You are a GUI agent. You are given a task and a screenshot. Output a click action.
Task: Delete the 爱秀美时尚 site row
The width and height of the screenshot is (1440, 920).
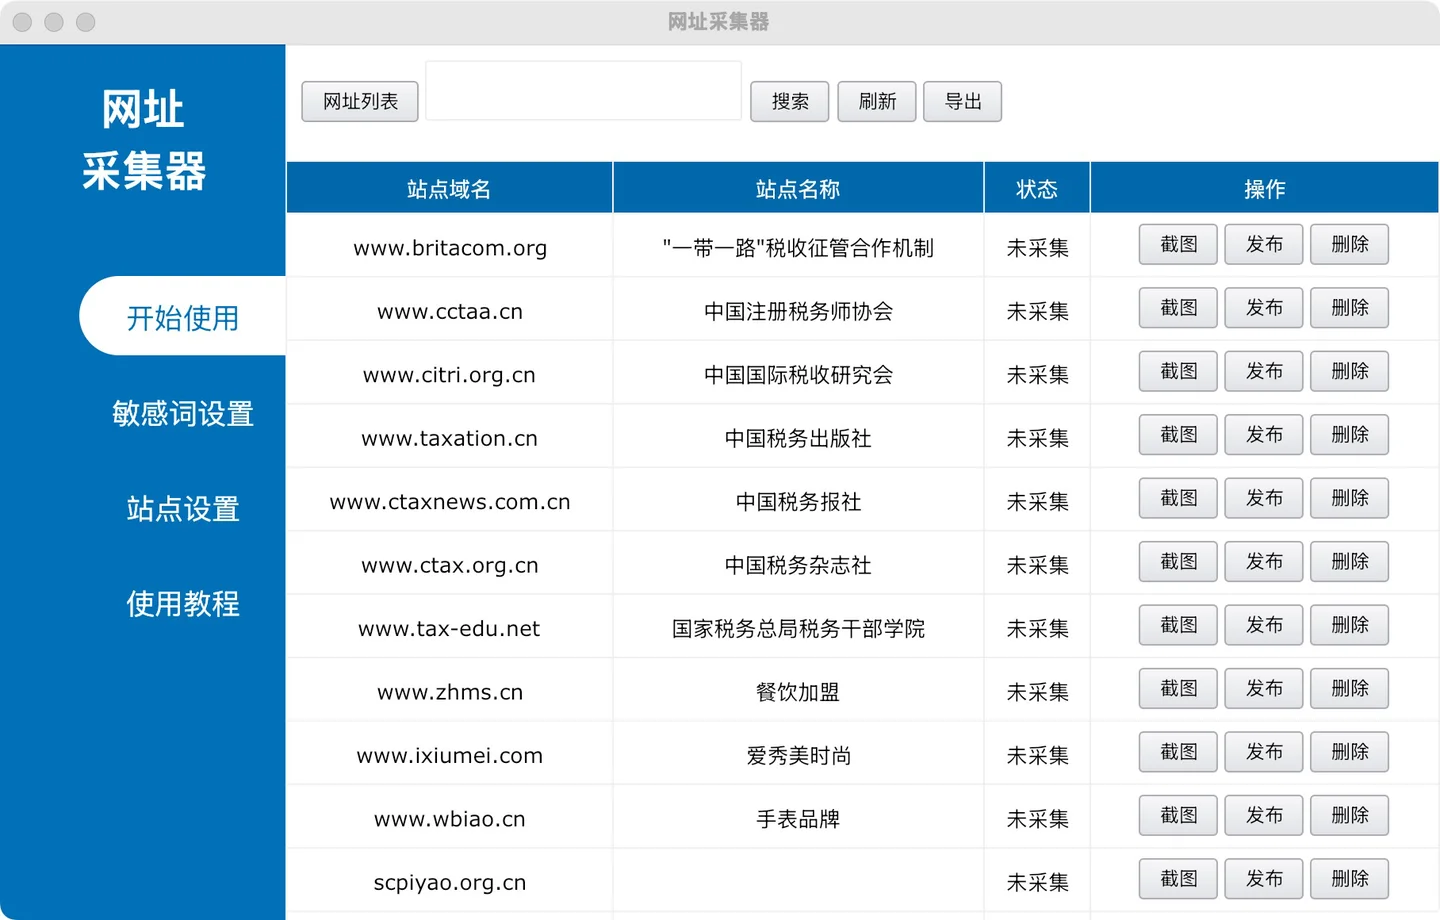click(1349, 752)
